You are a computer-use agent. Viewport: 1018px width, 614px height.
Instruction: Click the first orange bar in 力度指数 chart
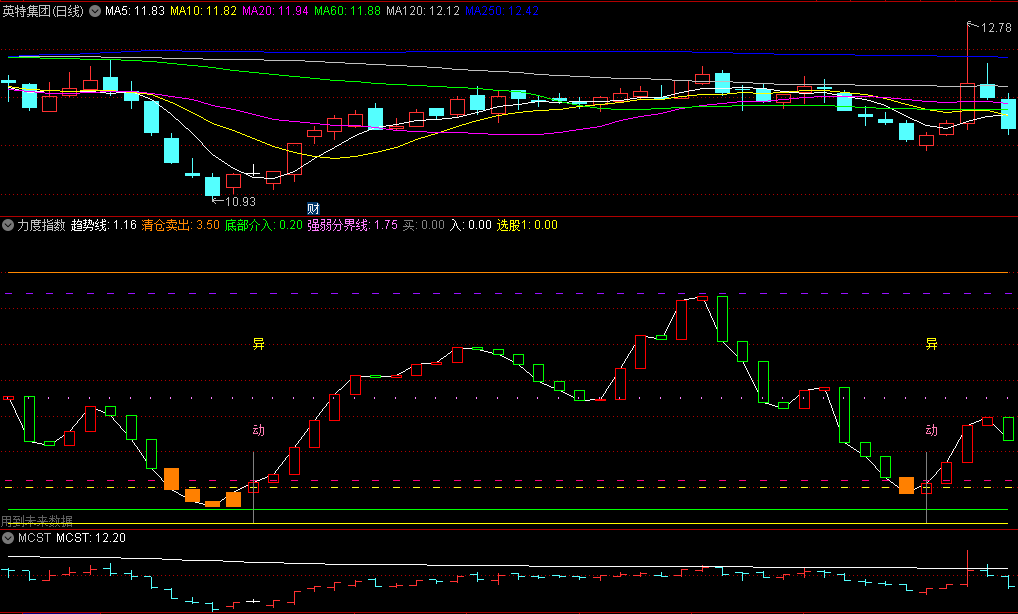click(171, 479)
